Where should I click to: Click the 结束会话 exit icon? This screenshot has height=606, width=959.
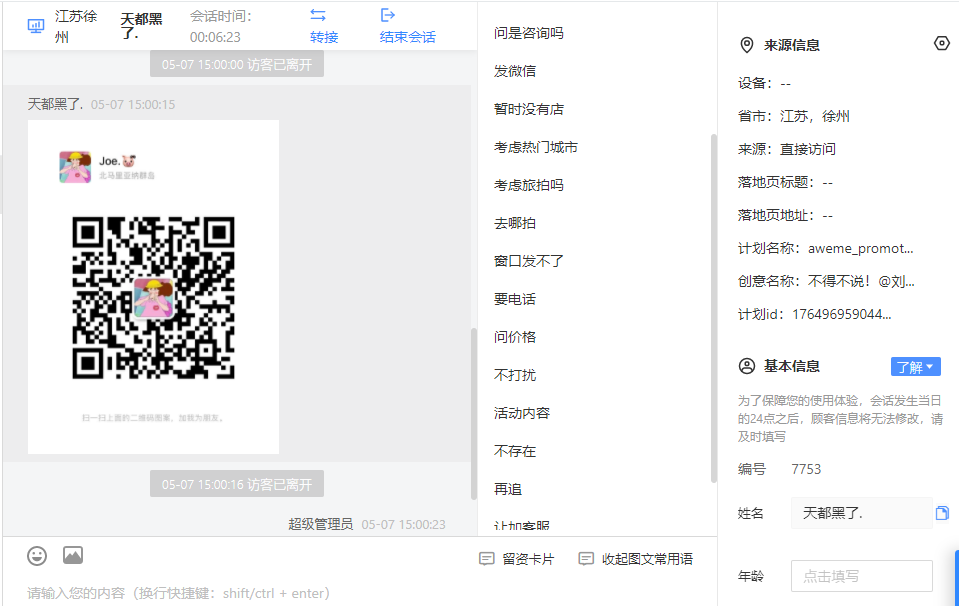click(x=388, y=15)
